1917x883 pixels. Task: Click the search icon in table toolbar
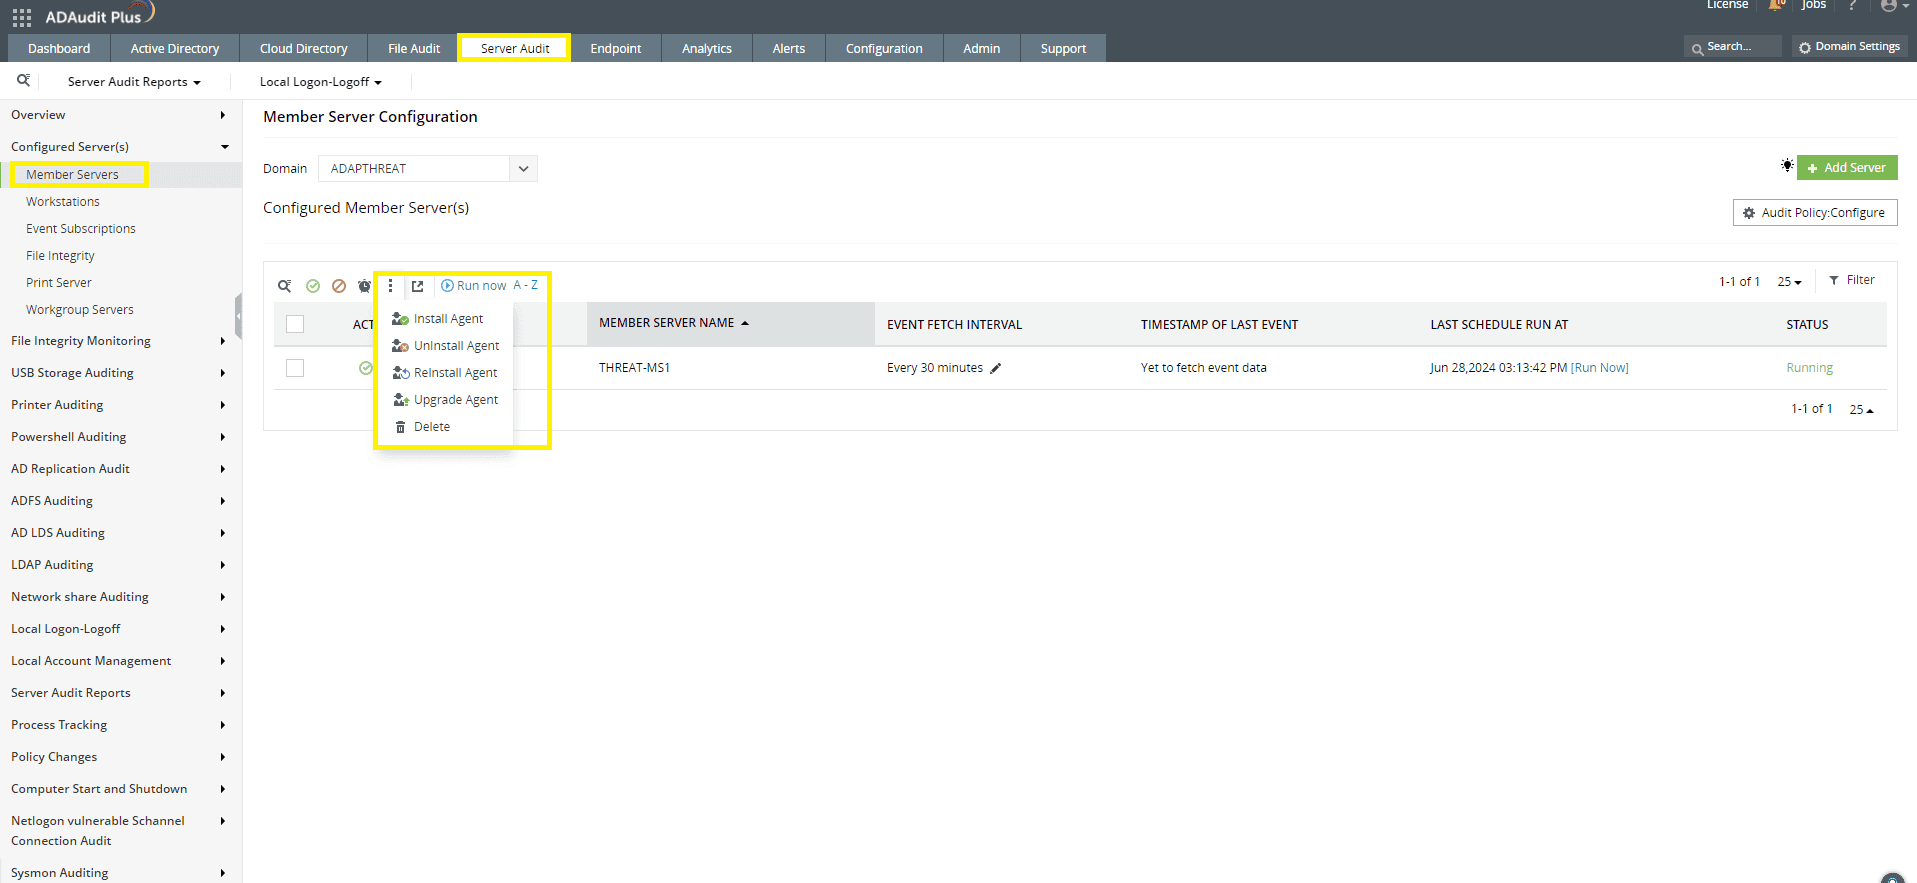[285, 286]
